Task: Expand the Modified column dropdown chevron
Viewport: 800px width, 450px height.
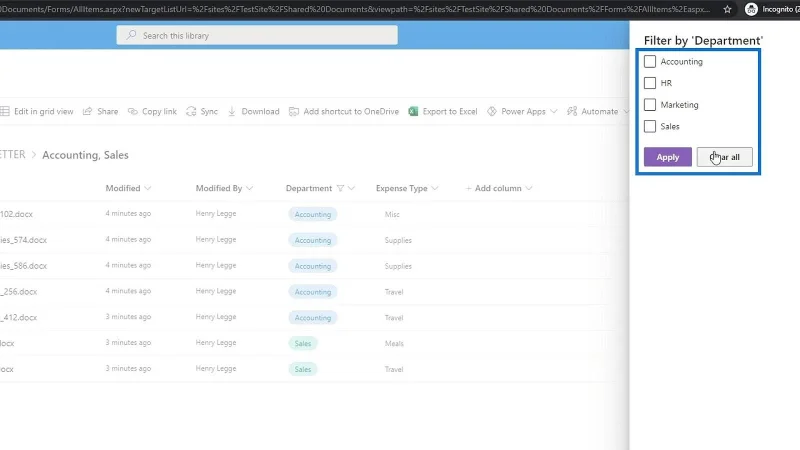Action: 147,188
